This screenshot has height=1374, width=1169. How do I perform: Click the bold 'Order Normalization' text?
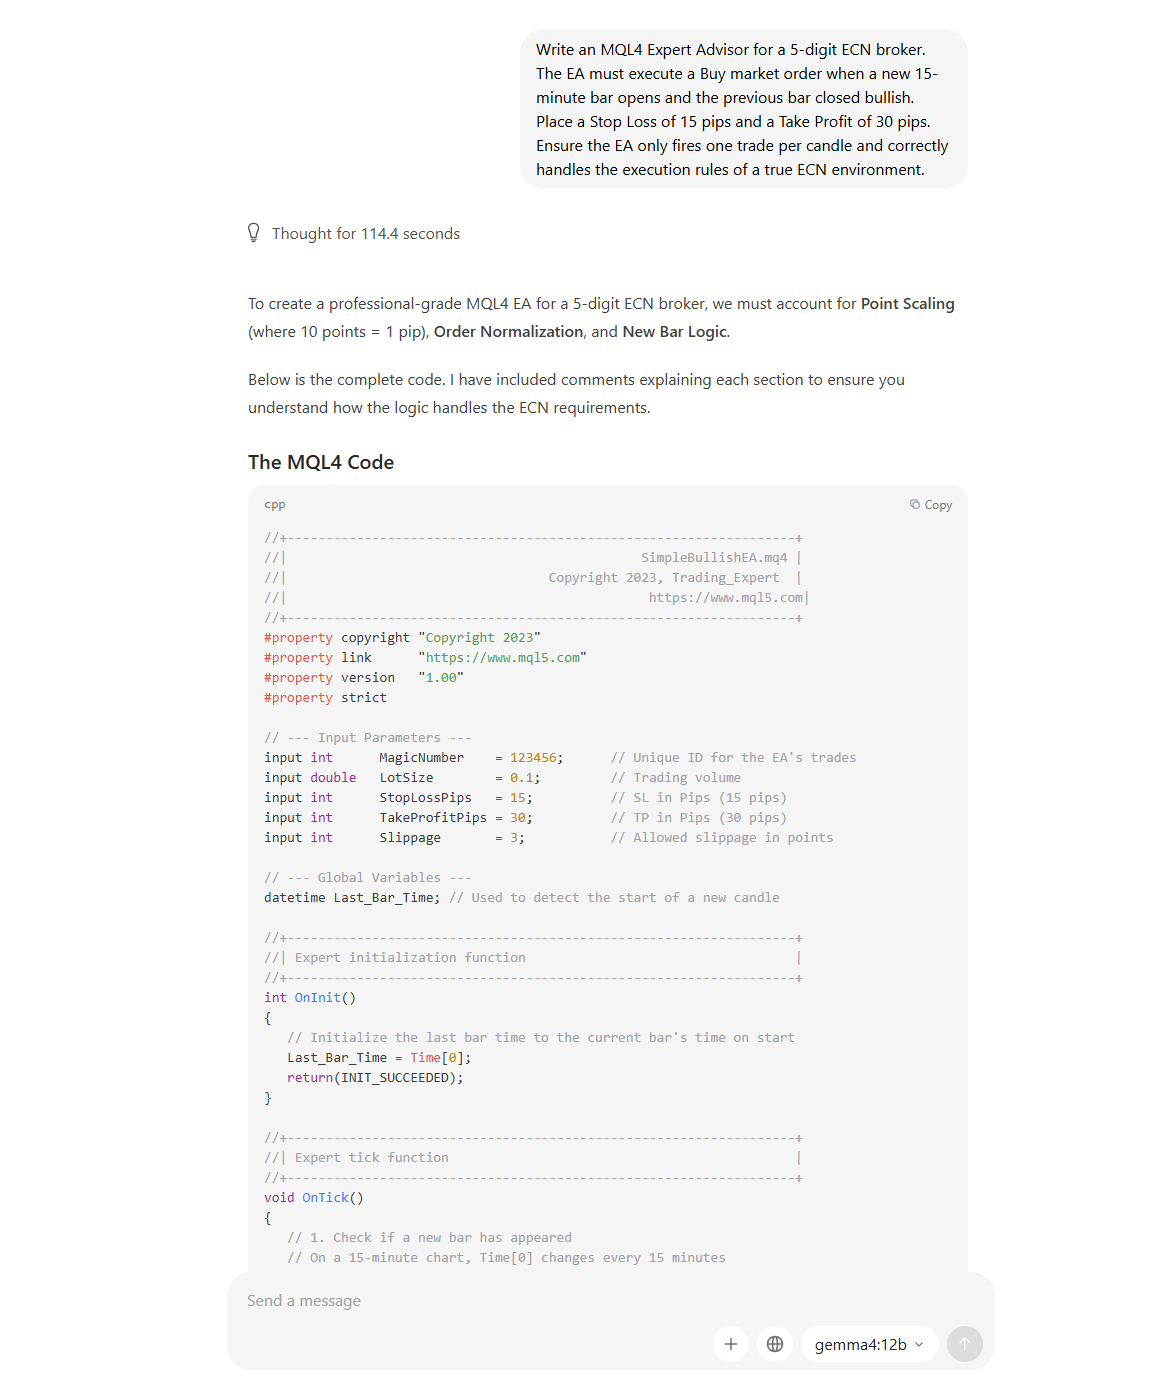[508, 332]
